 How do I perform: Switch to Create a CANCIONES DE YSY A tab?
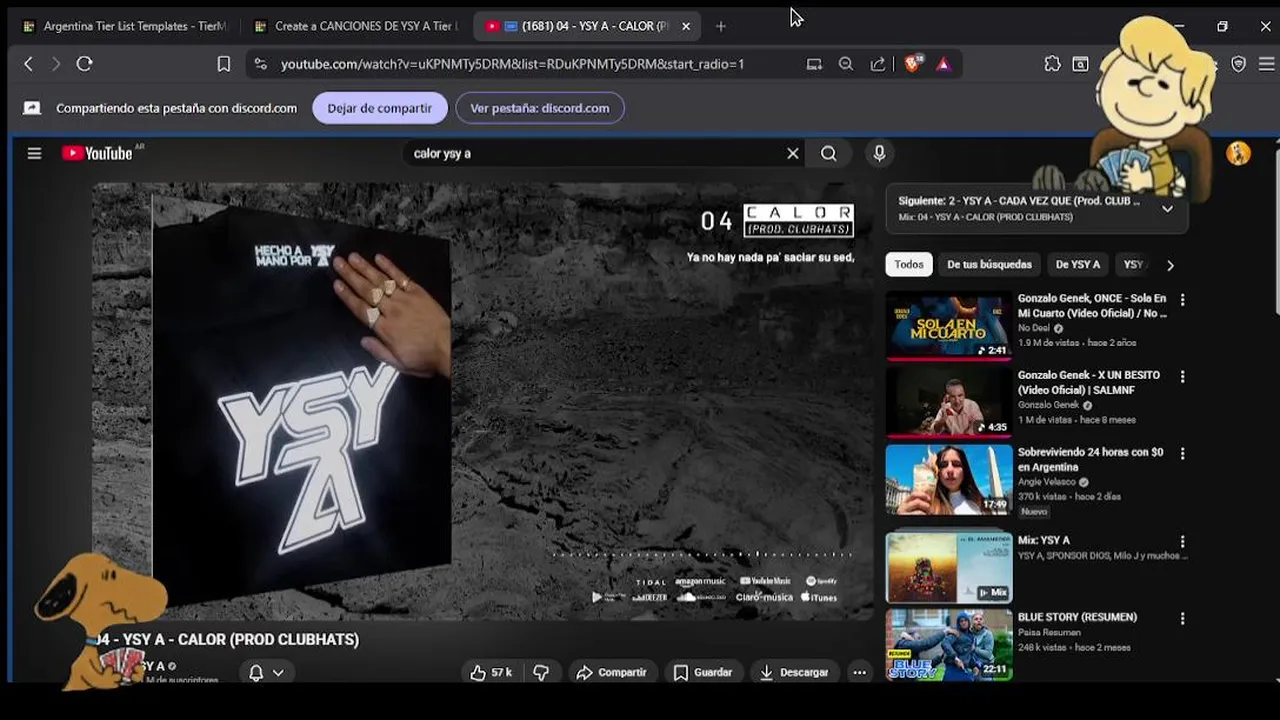(357, 26)
